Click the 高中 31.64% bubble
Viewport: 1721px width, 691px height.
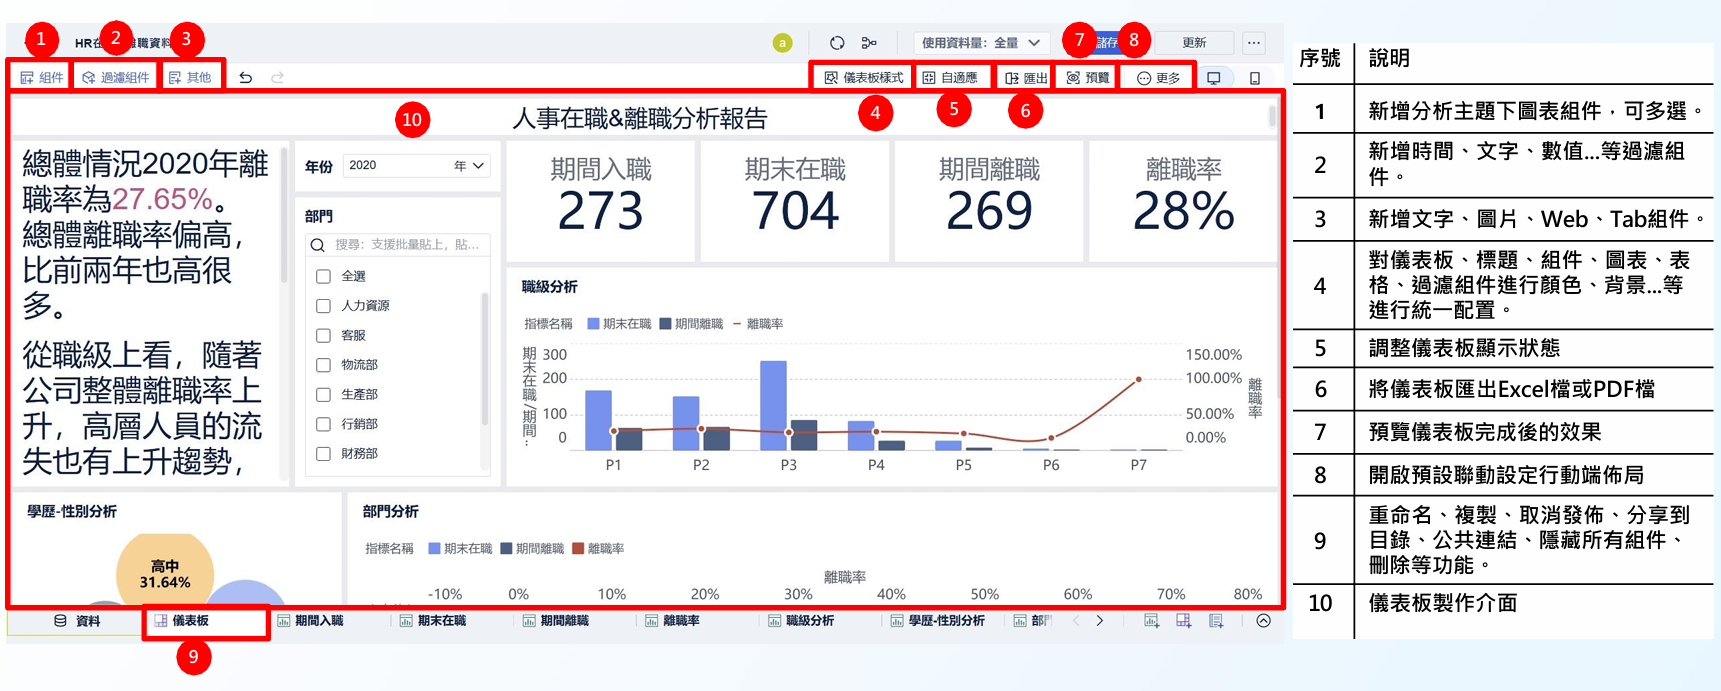(165, 570)
